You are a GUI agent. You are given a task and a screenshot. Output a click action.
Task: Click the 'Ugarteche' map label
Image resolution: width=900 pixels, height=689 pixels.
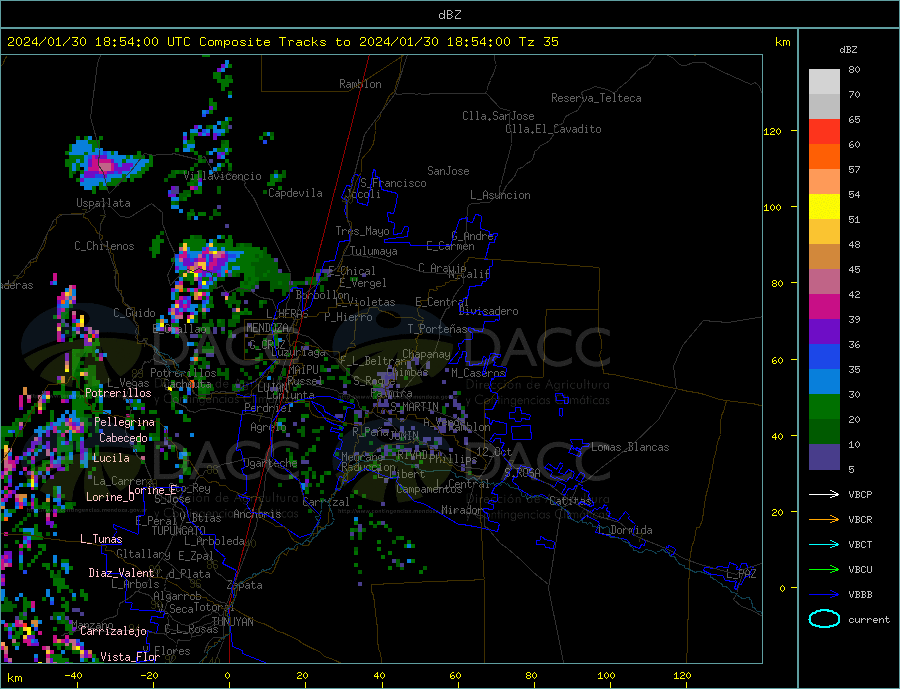pyautogui.click(x=270, y=463)
